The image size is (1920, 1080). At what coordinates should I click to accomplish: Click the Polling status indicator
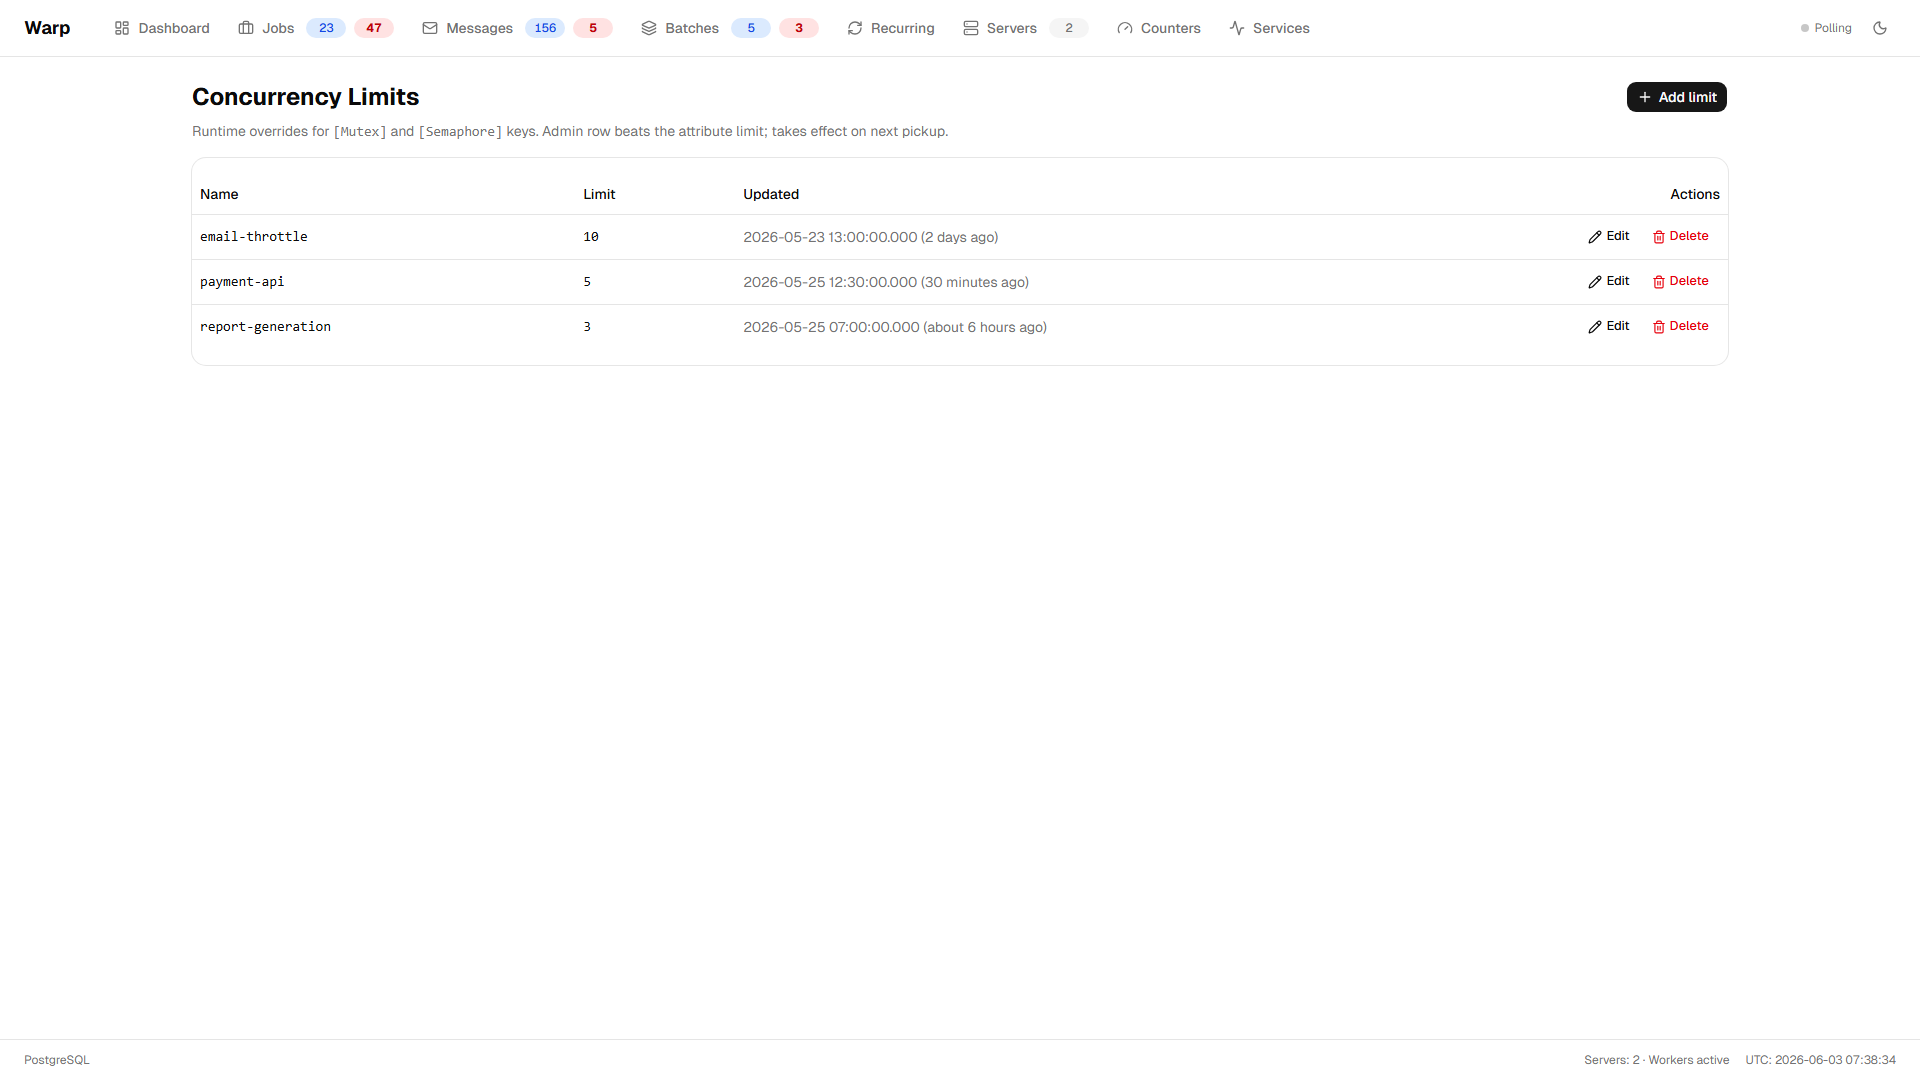coord(1826,28)
